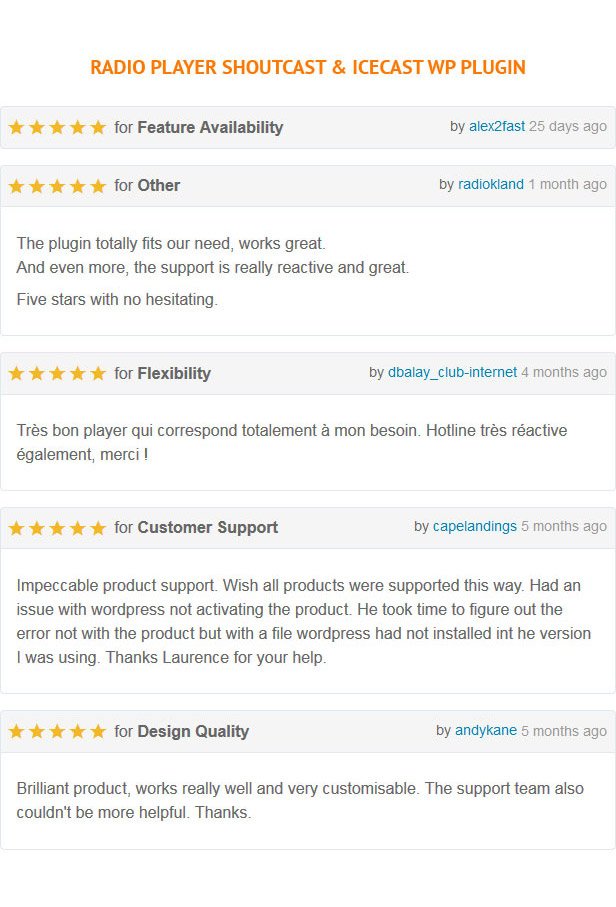Click the Impeccable product support review text
This screenshot has width=616, height=907.
coord(304,621)
